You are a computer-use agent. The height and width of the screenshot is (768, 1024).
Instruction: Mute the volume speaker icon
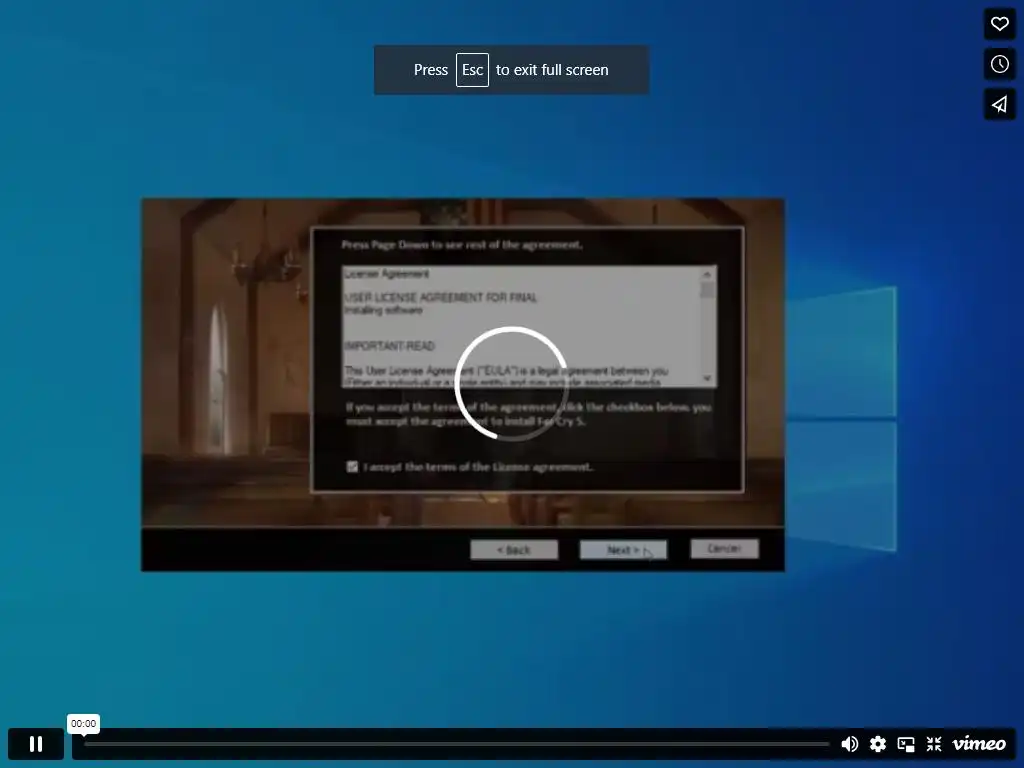(x=849, y=744)
